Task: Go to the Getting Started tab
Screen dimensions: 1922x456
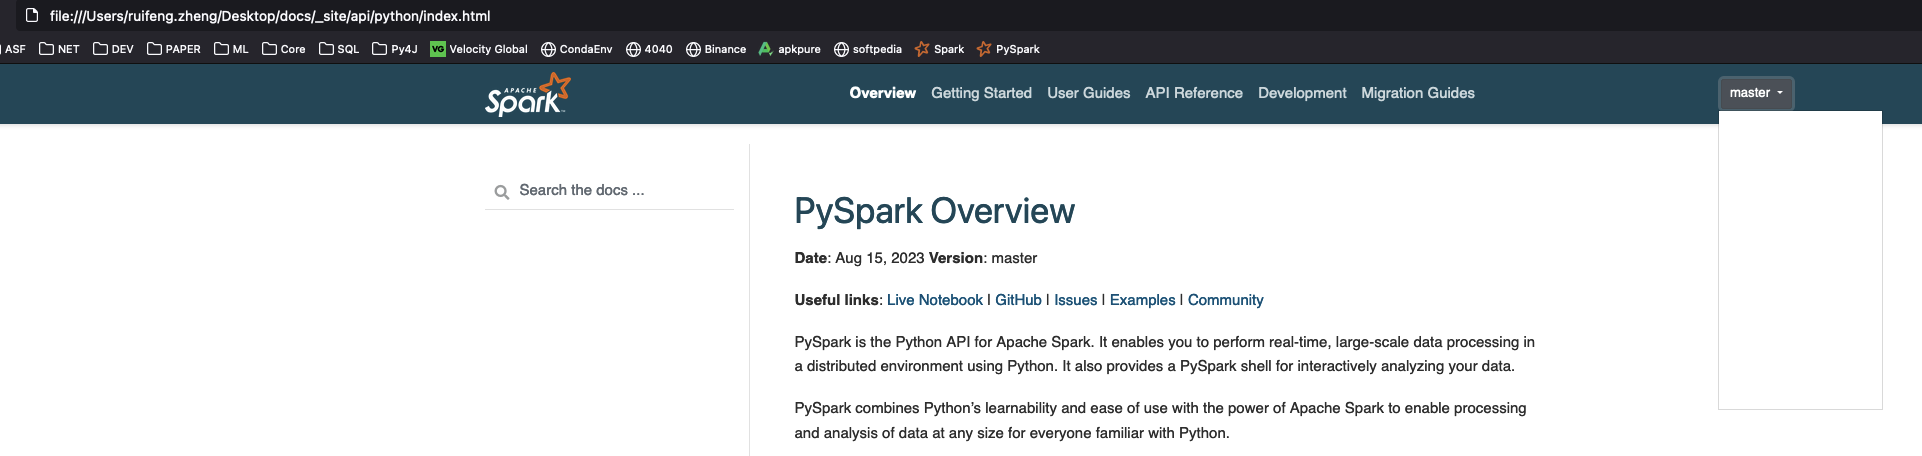Action: click(x=981, y=93)
